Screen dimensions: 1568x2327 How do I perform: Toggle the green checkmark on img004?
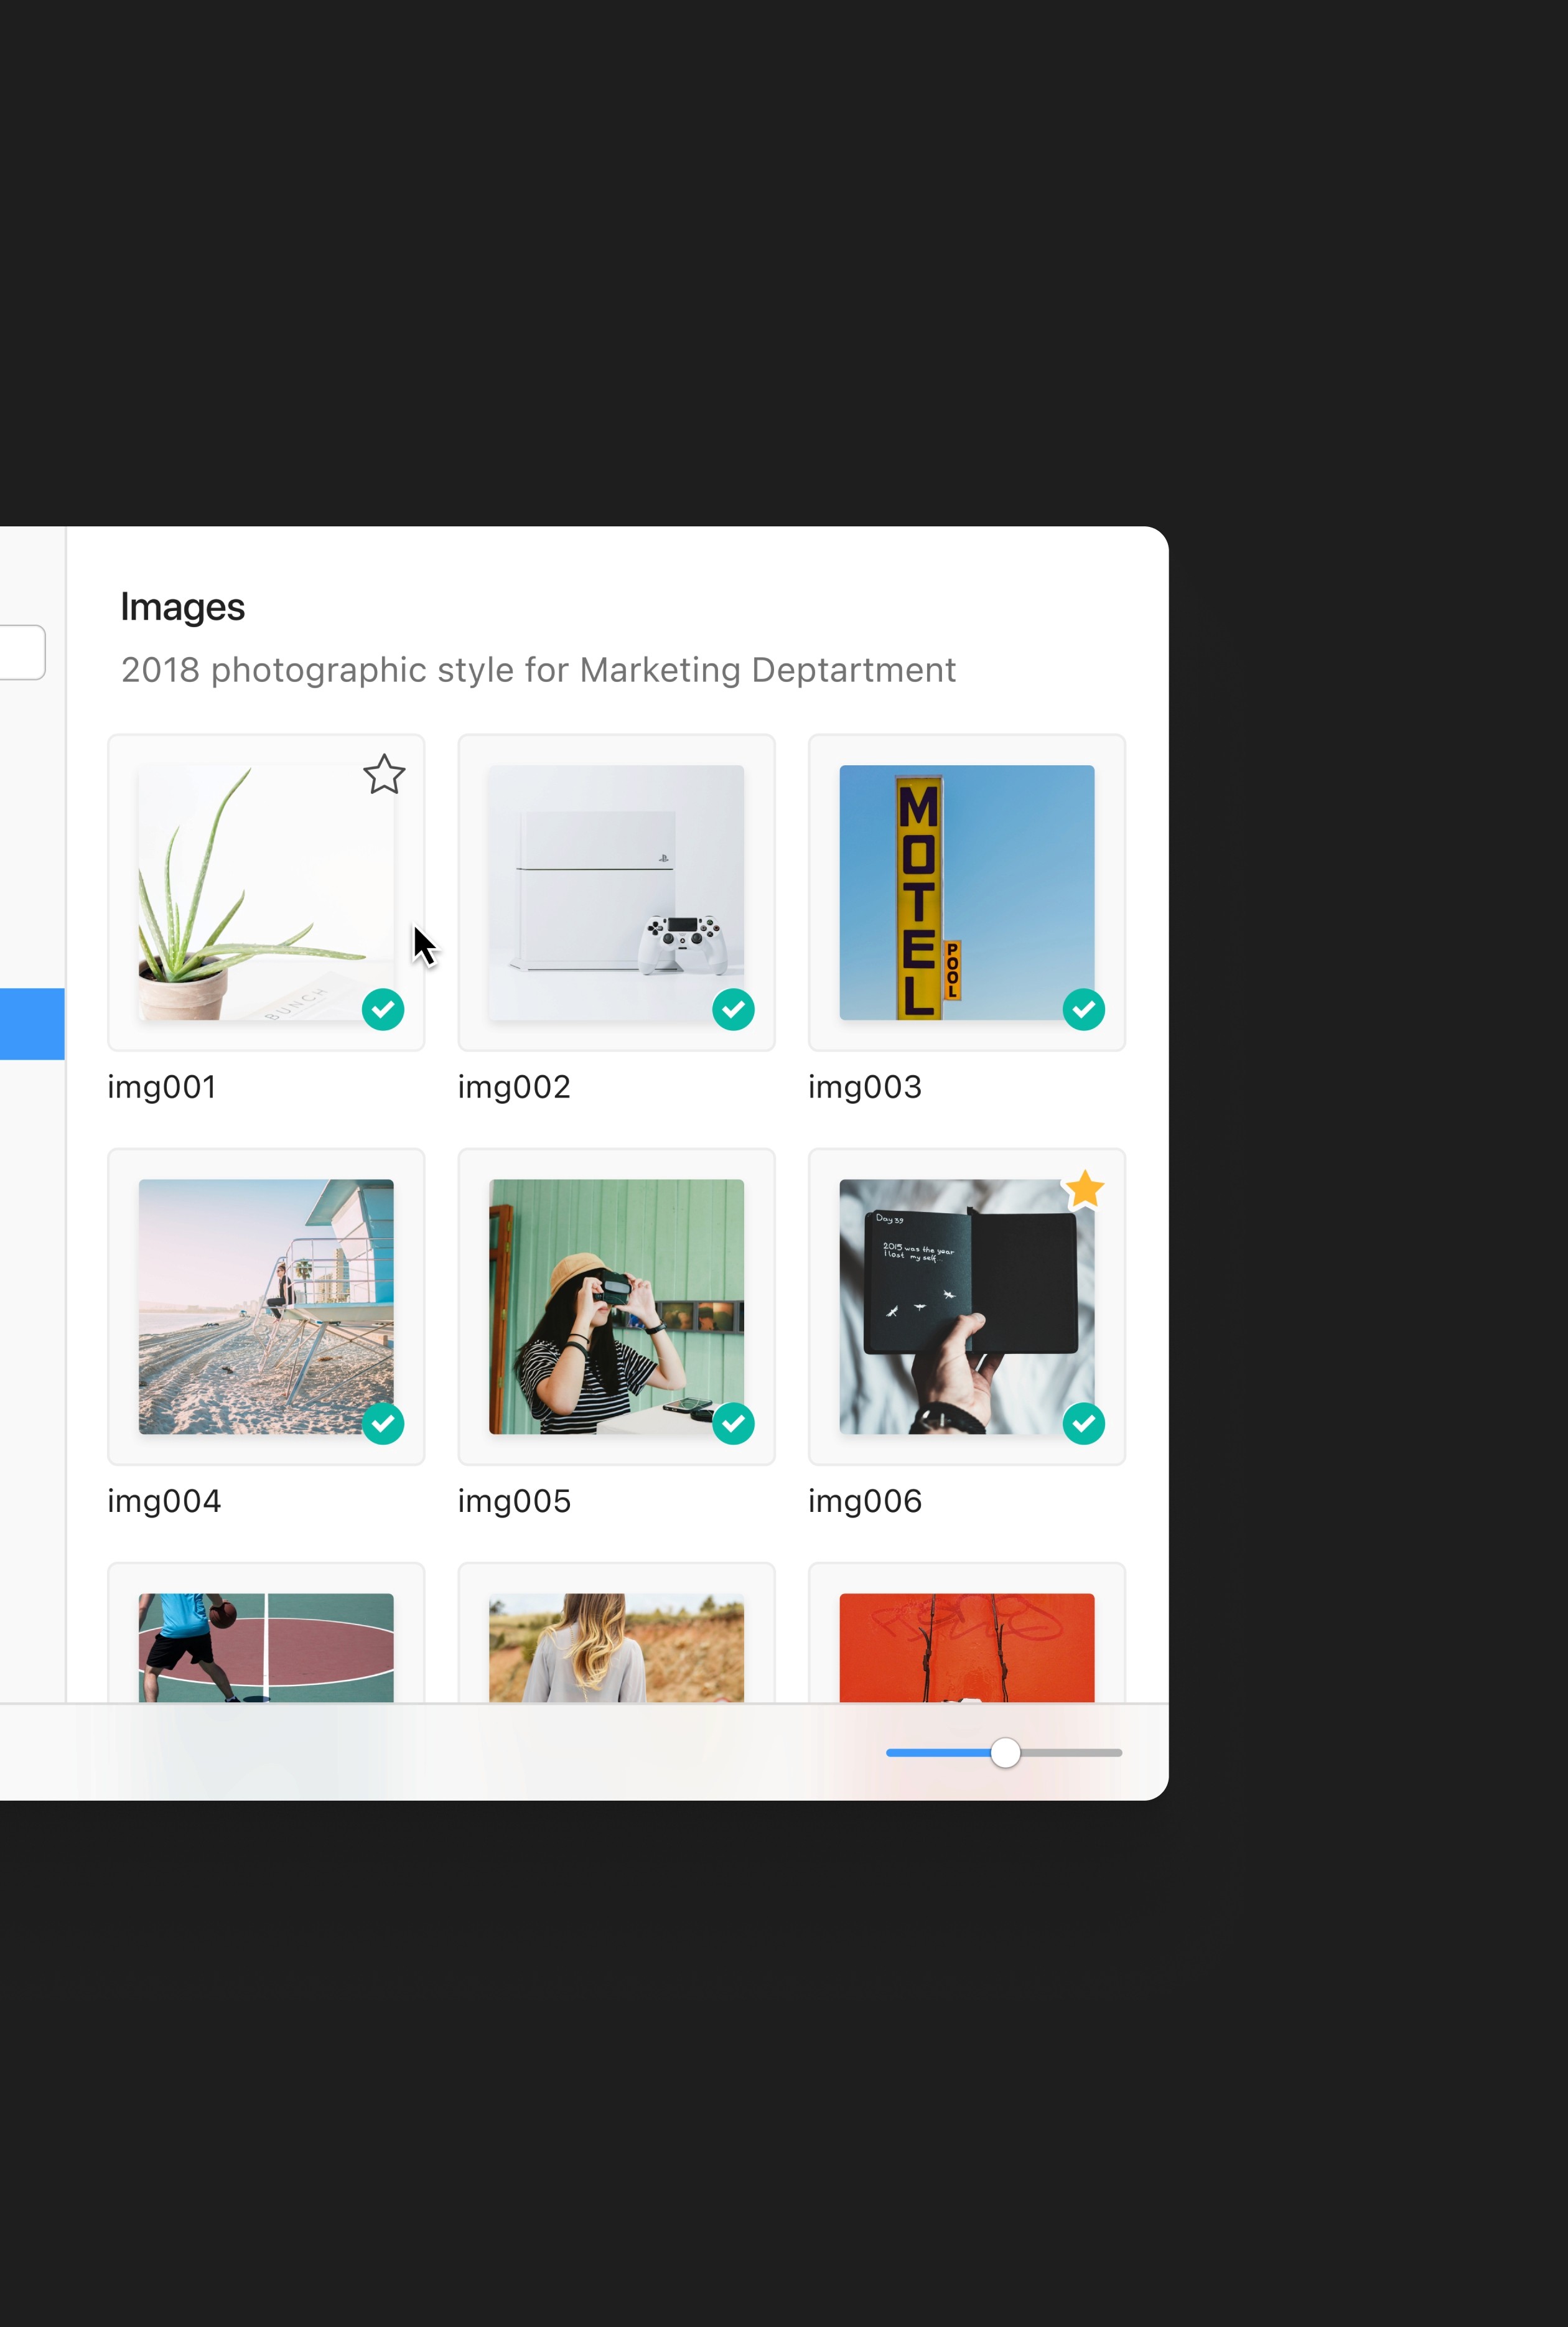coord(383,1423)
